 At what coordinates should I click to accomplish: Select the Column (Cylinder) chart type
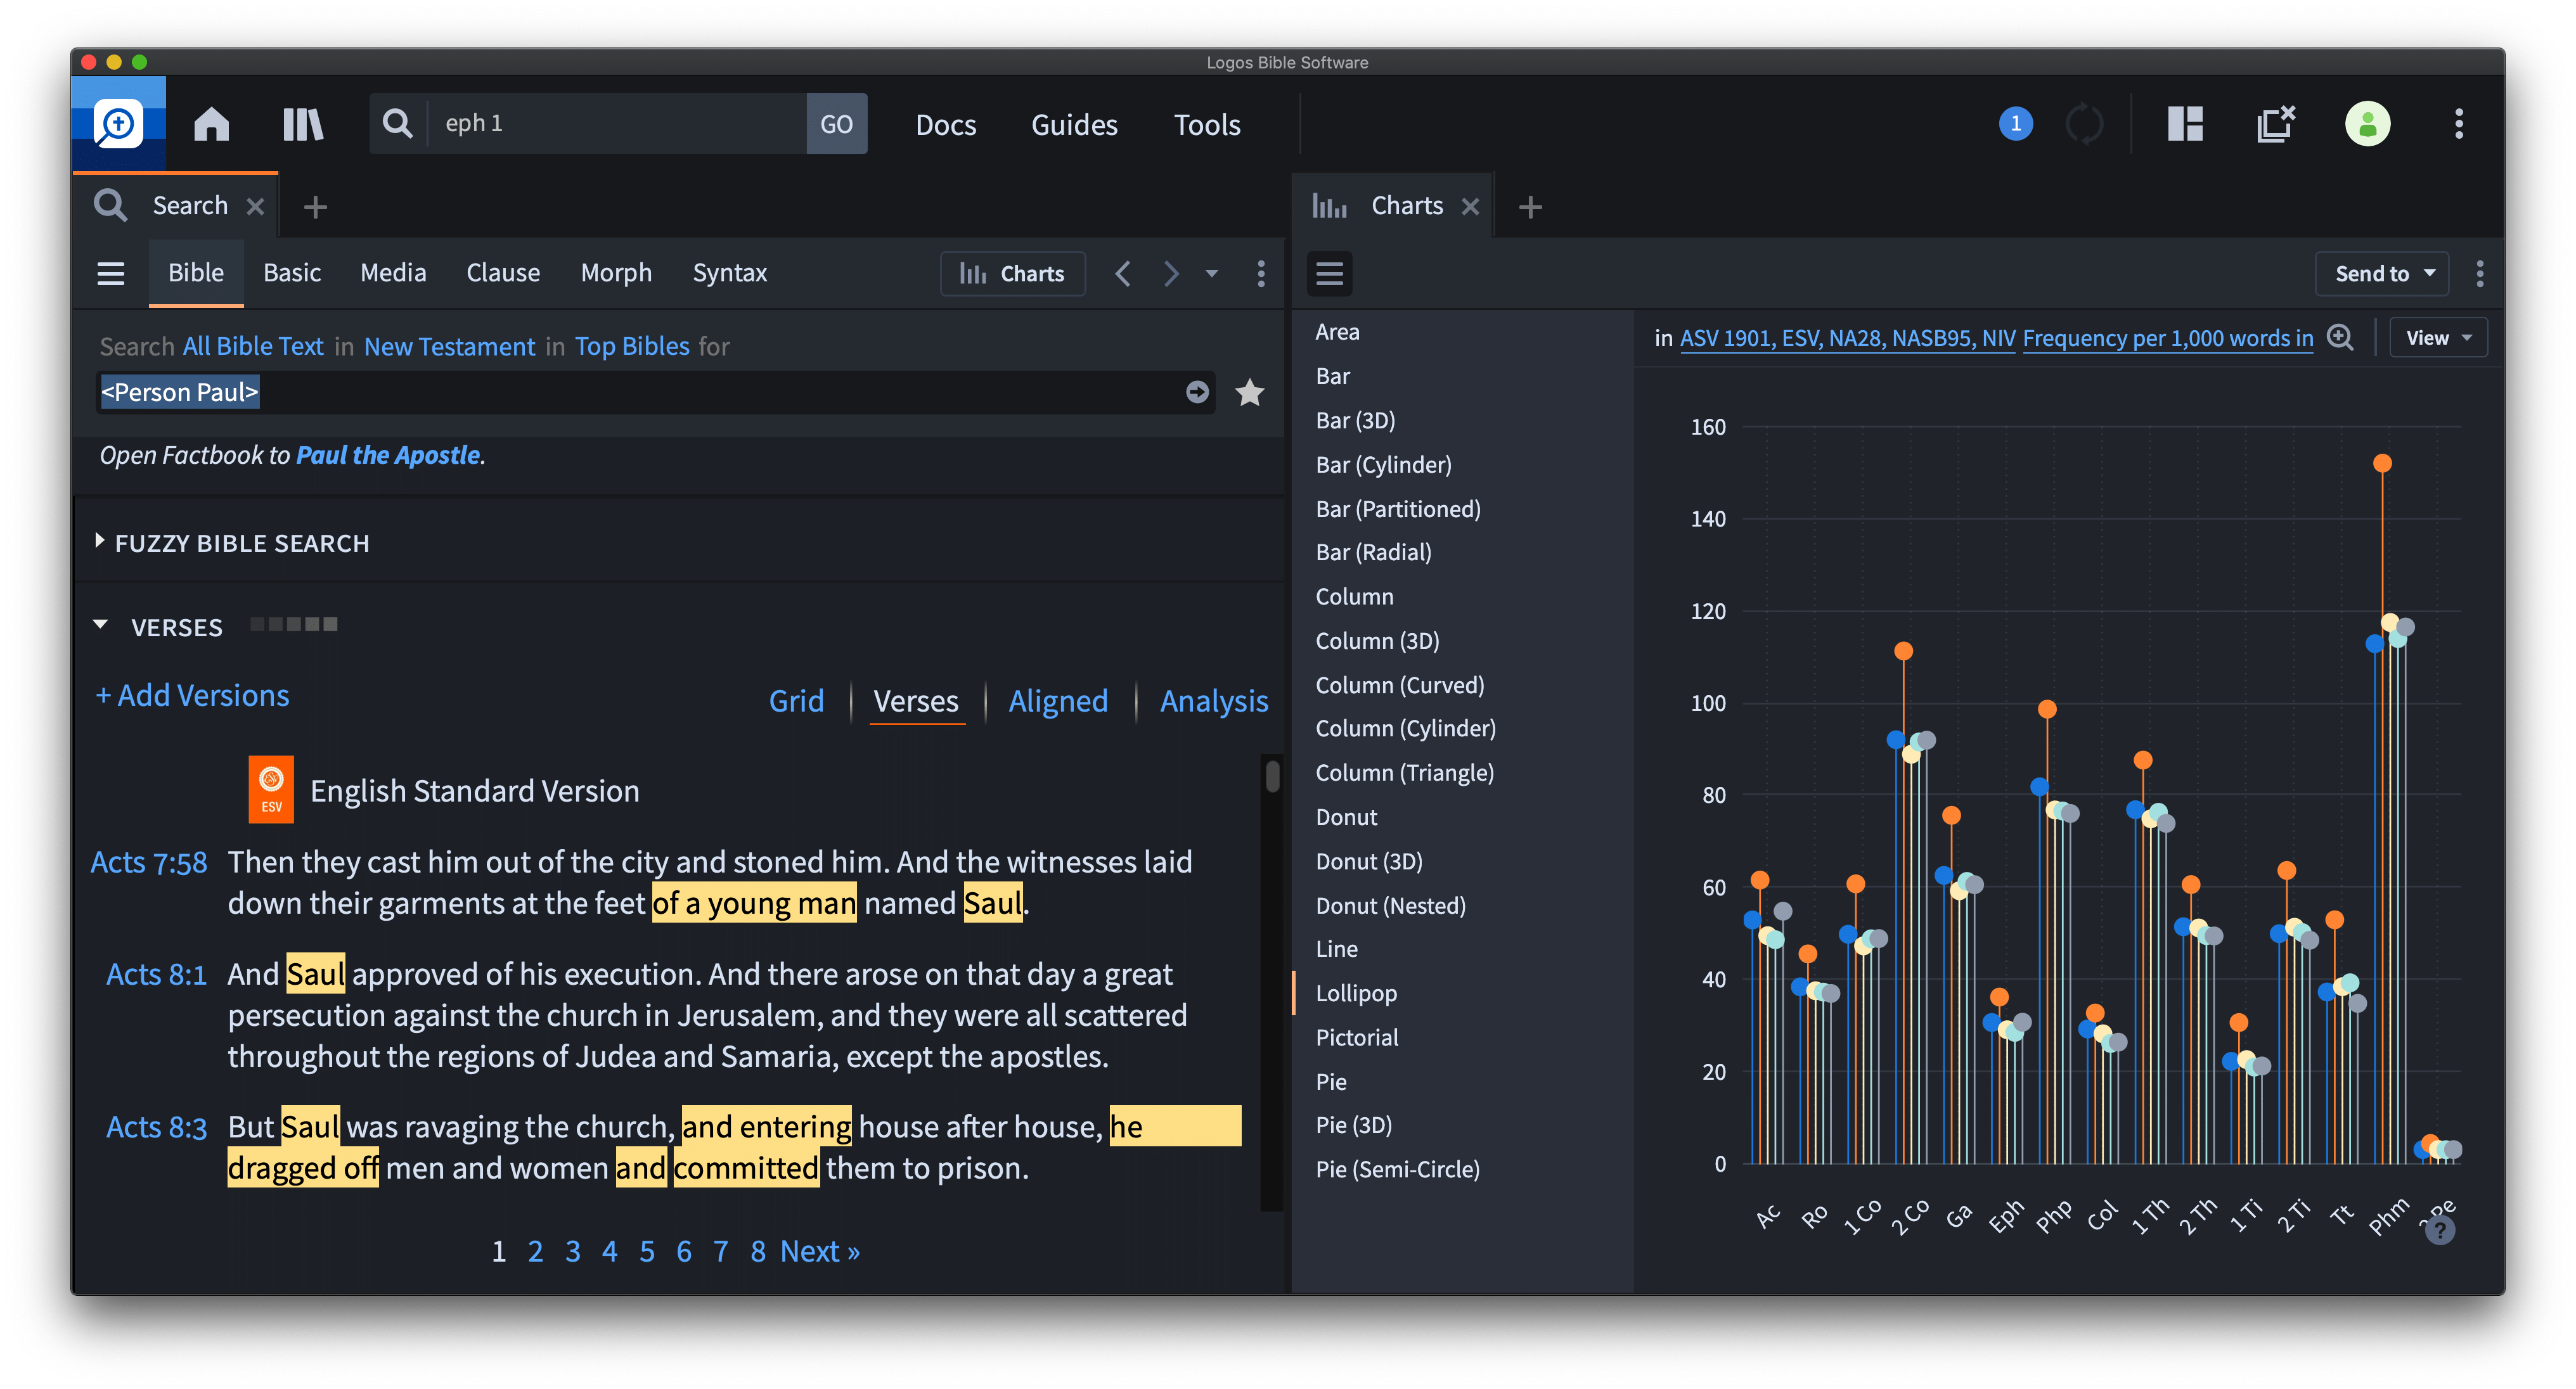(1405, 728)
